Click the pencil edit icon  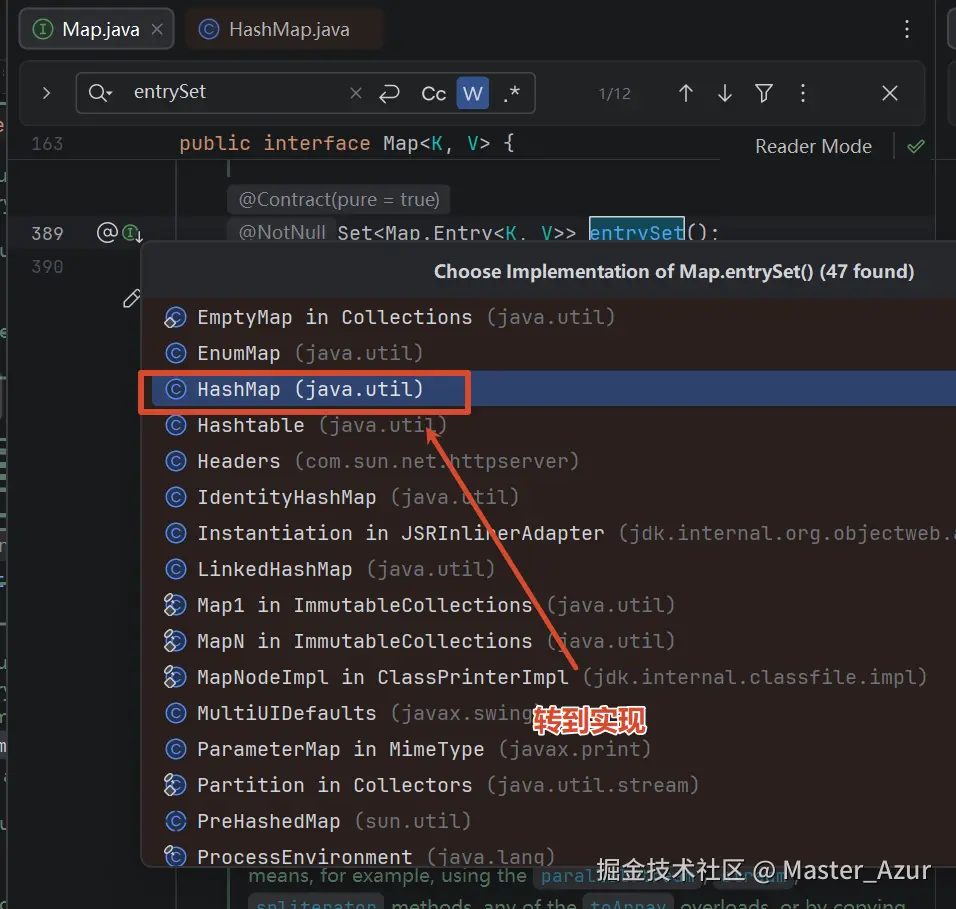click(131, 299)
